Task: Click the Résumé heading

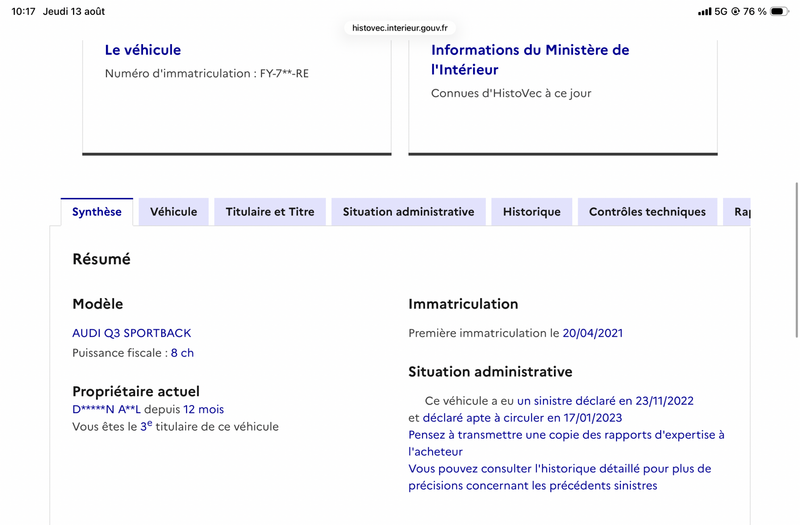Action: (x=102, y=259)
